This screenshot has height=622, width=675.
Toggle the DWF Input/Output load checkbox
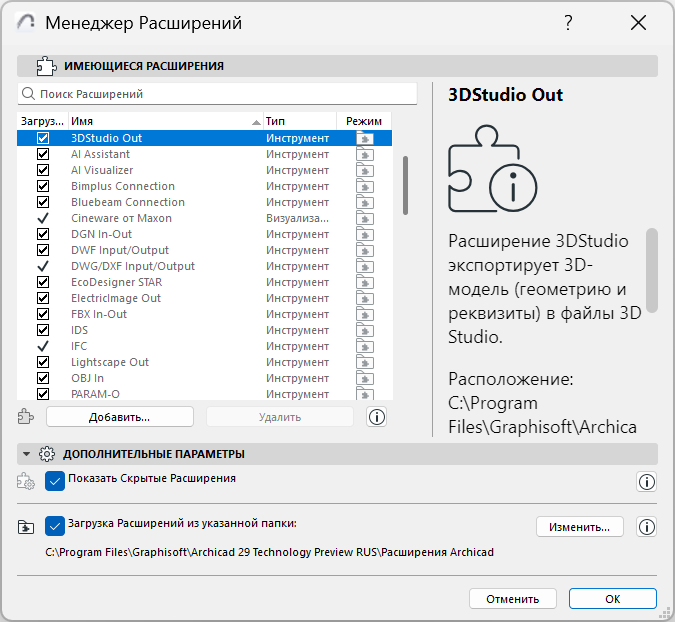43,250
